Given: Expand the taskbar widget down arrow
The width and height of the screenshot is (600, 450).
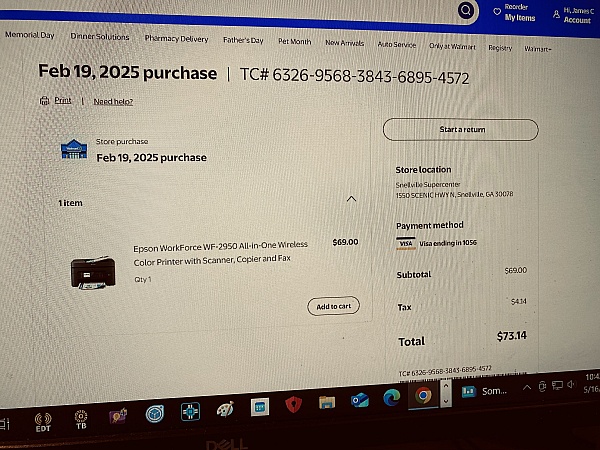Looking at the screenshot, I should 445,401.
